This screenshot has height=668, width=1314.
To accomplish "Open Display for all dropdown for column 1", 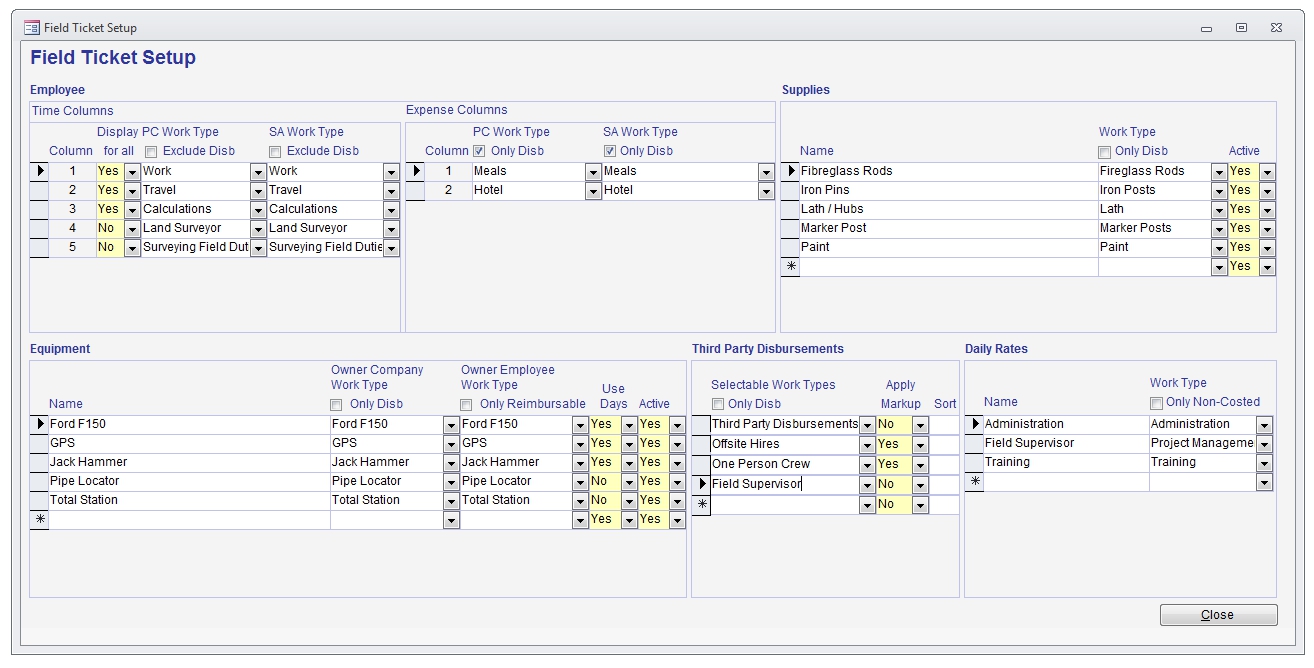I will (x=132, y=172).
